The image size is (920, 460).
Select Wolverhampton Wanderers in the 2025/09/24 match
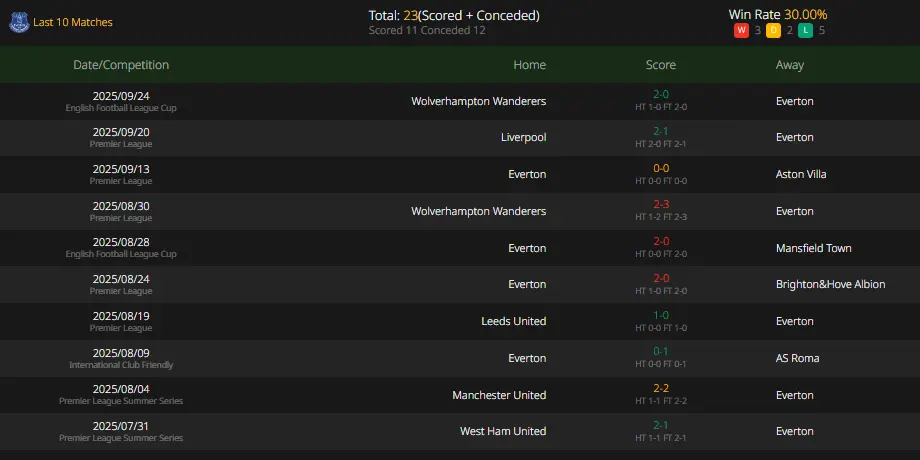coord(479,101)
